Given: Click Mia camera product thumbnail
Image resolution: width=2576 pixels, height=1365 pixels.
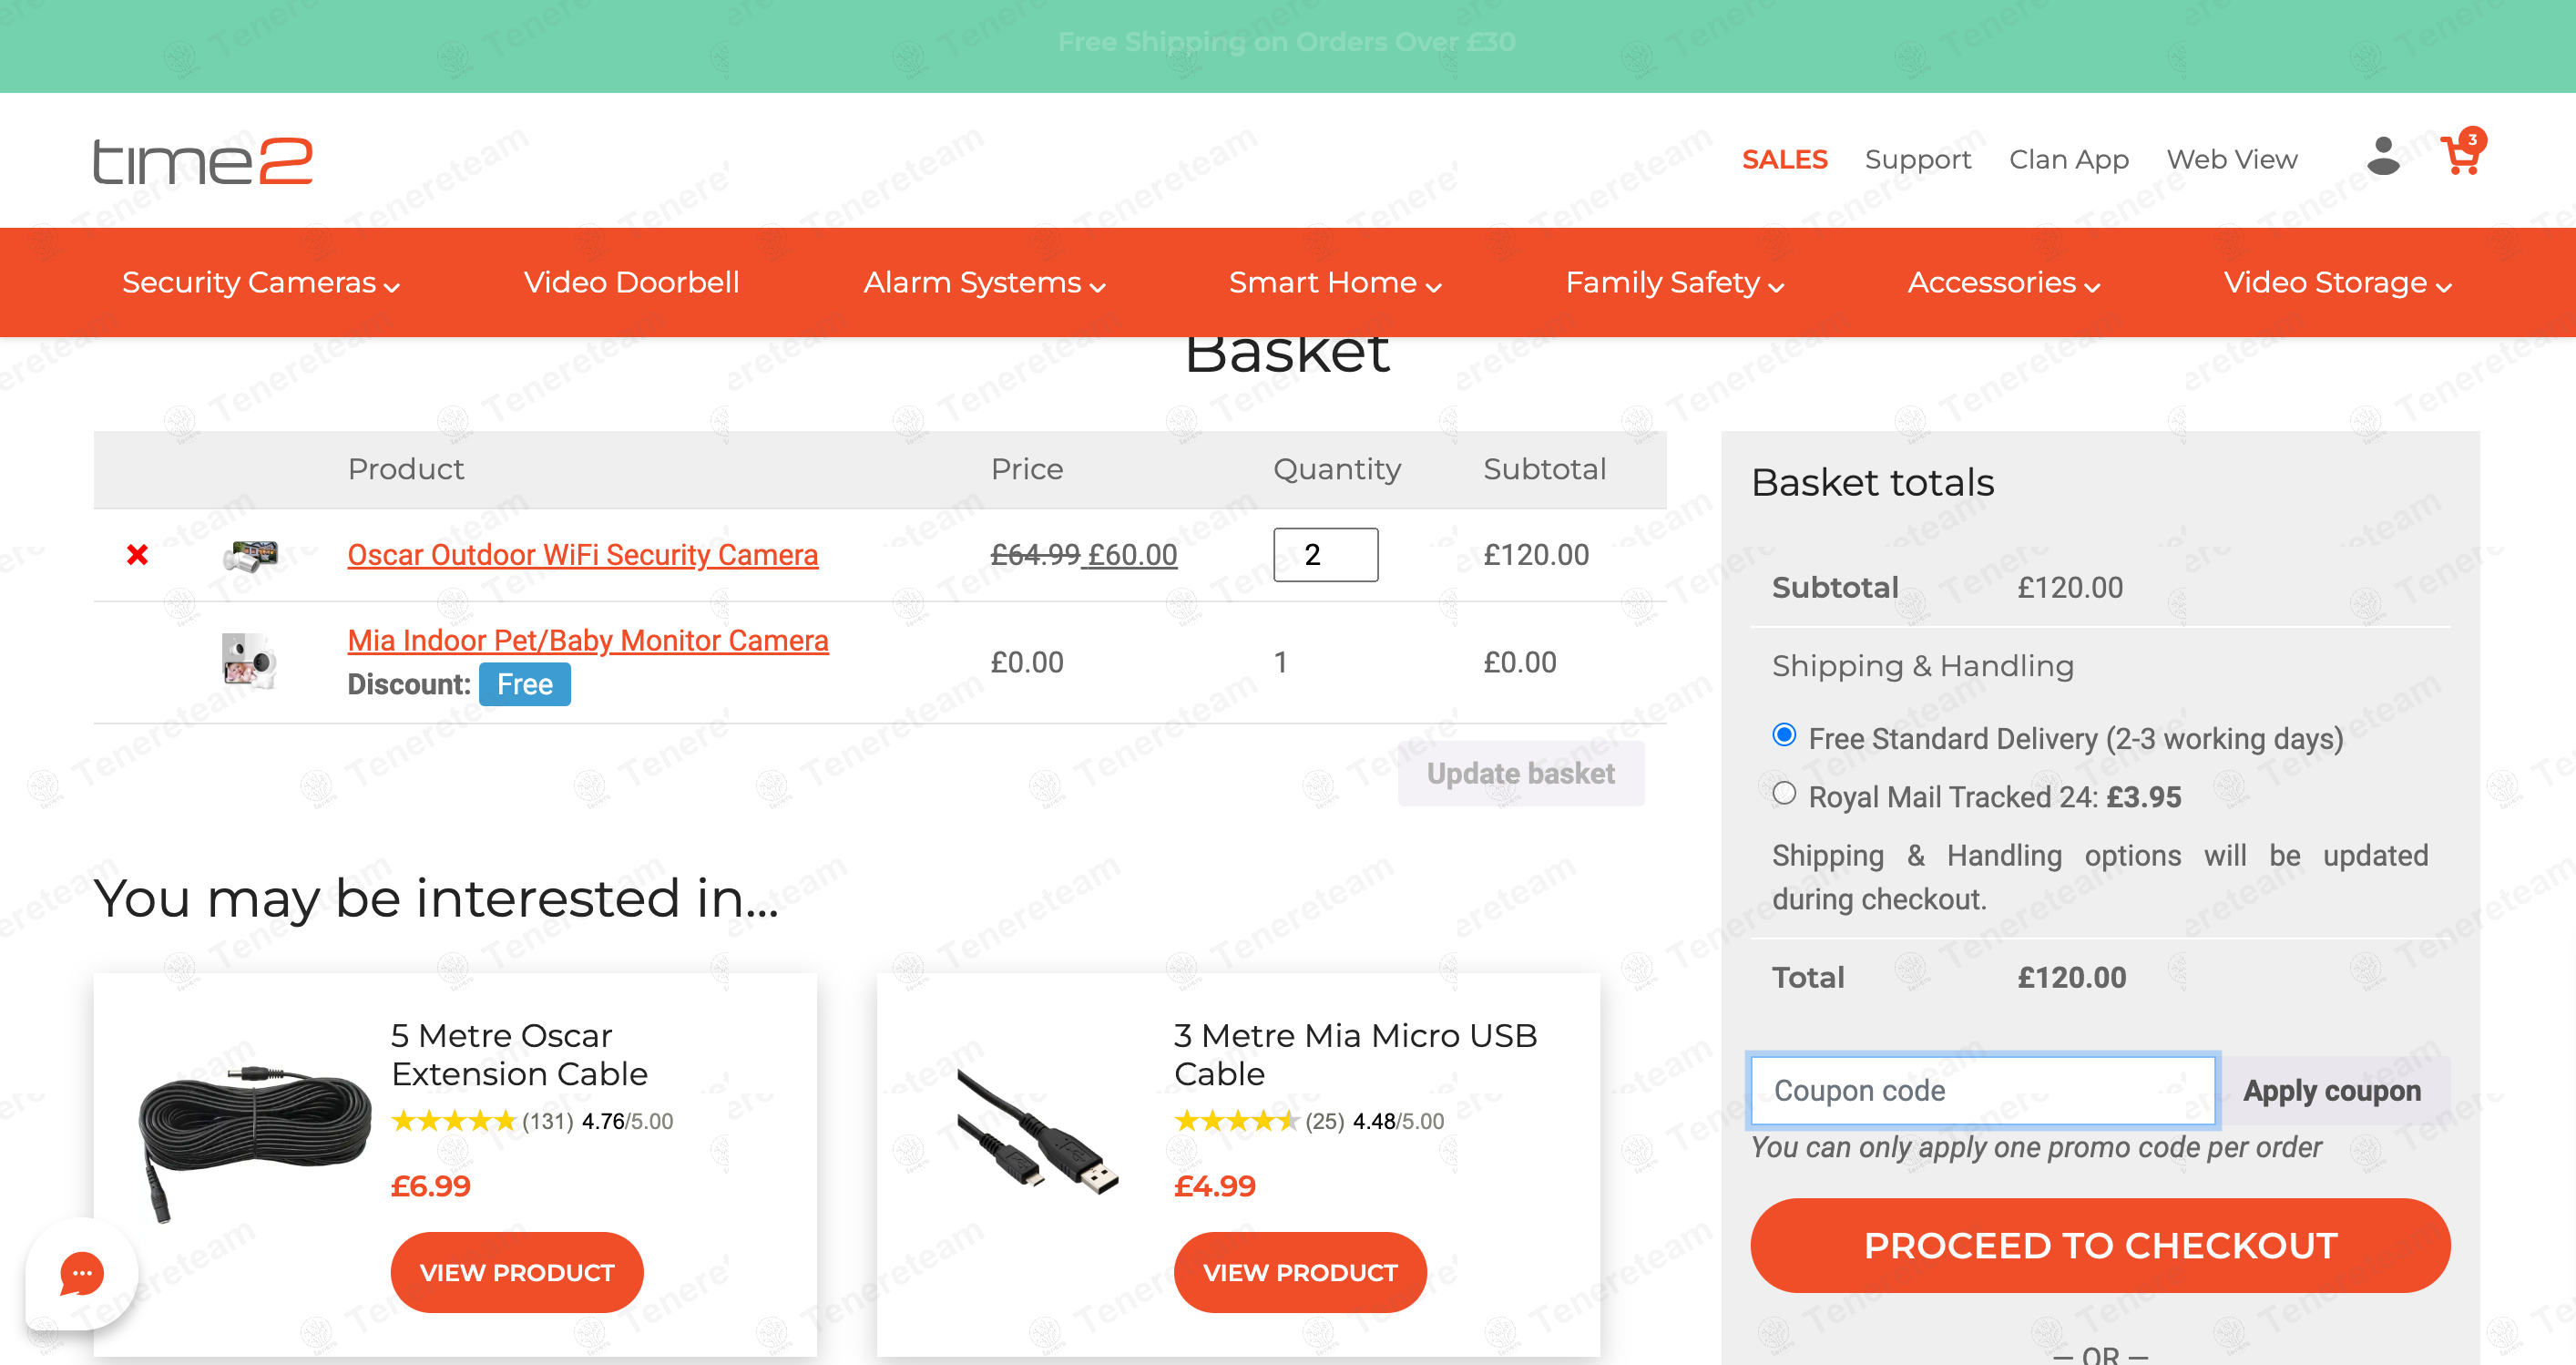Looking at the screenshot, I should pos(248,660).
